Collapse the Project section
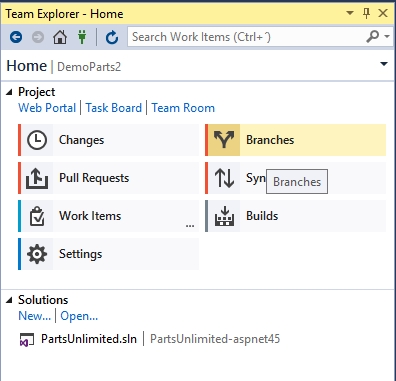Image resolution: width=396 pixels, height=381 pixels. (10, 92)
